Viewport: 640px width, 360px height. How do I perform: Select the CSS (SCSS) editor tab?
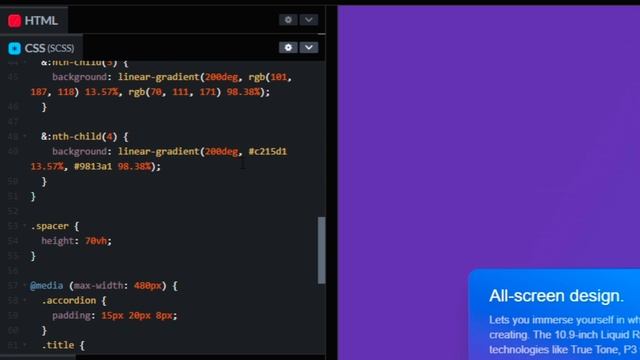coord(41,48)
